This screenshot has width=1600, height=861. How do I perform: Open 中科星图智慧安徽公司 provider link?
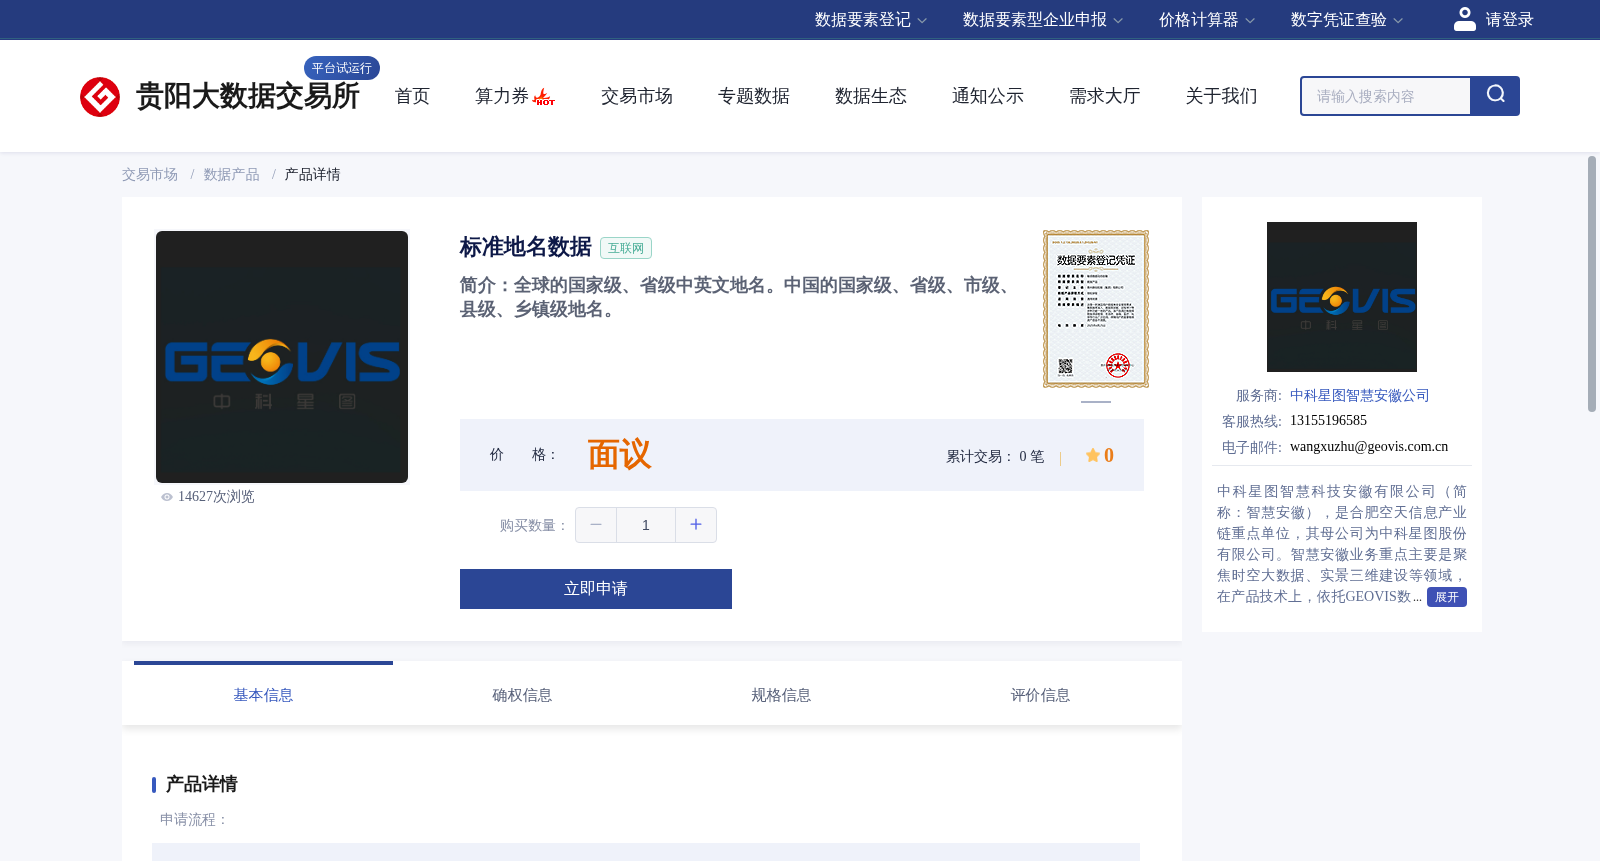(1360, 396)
